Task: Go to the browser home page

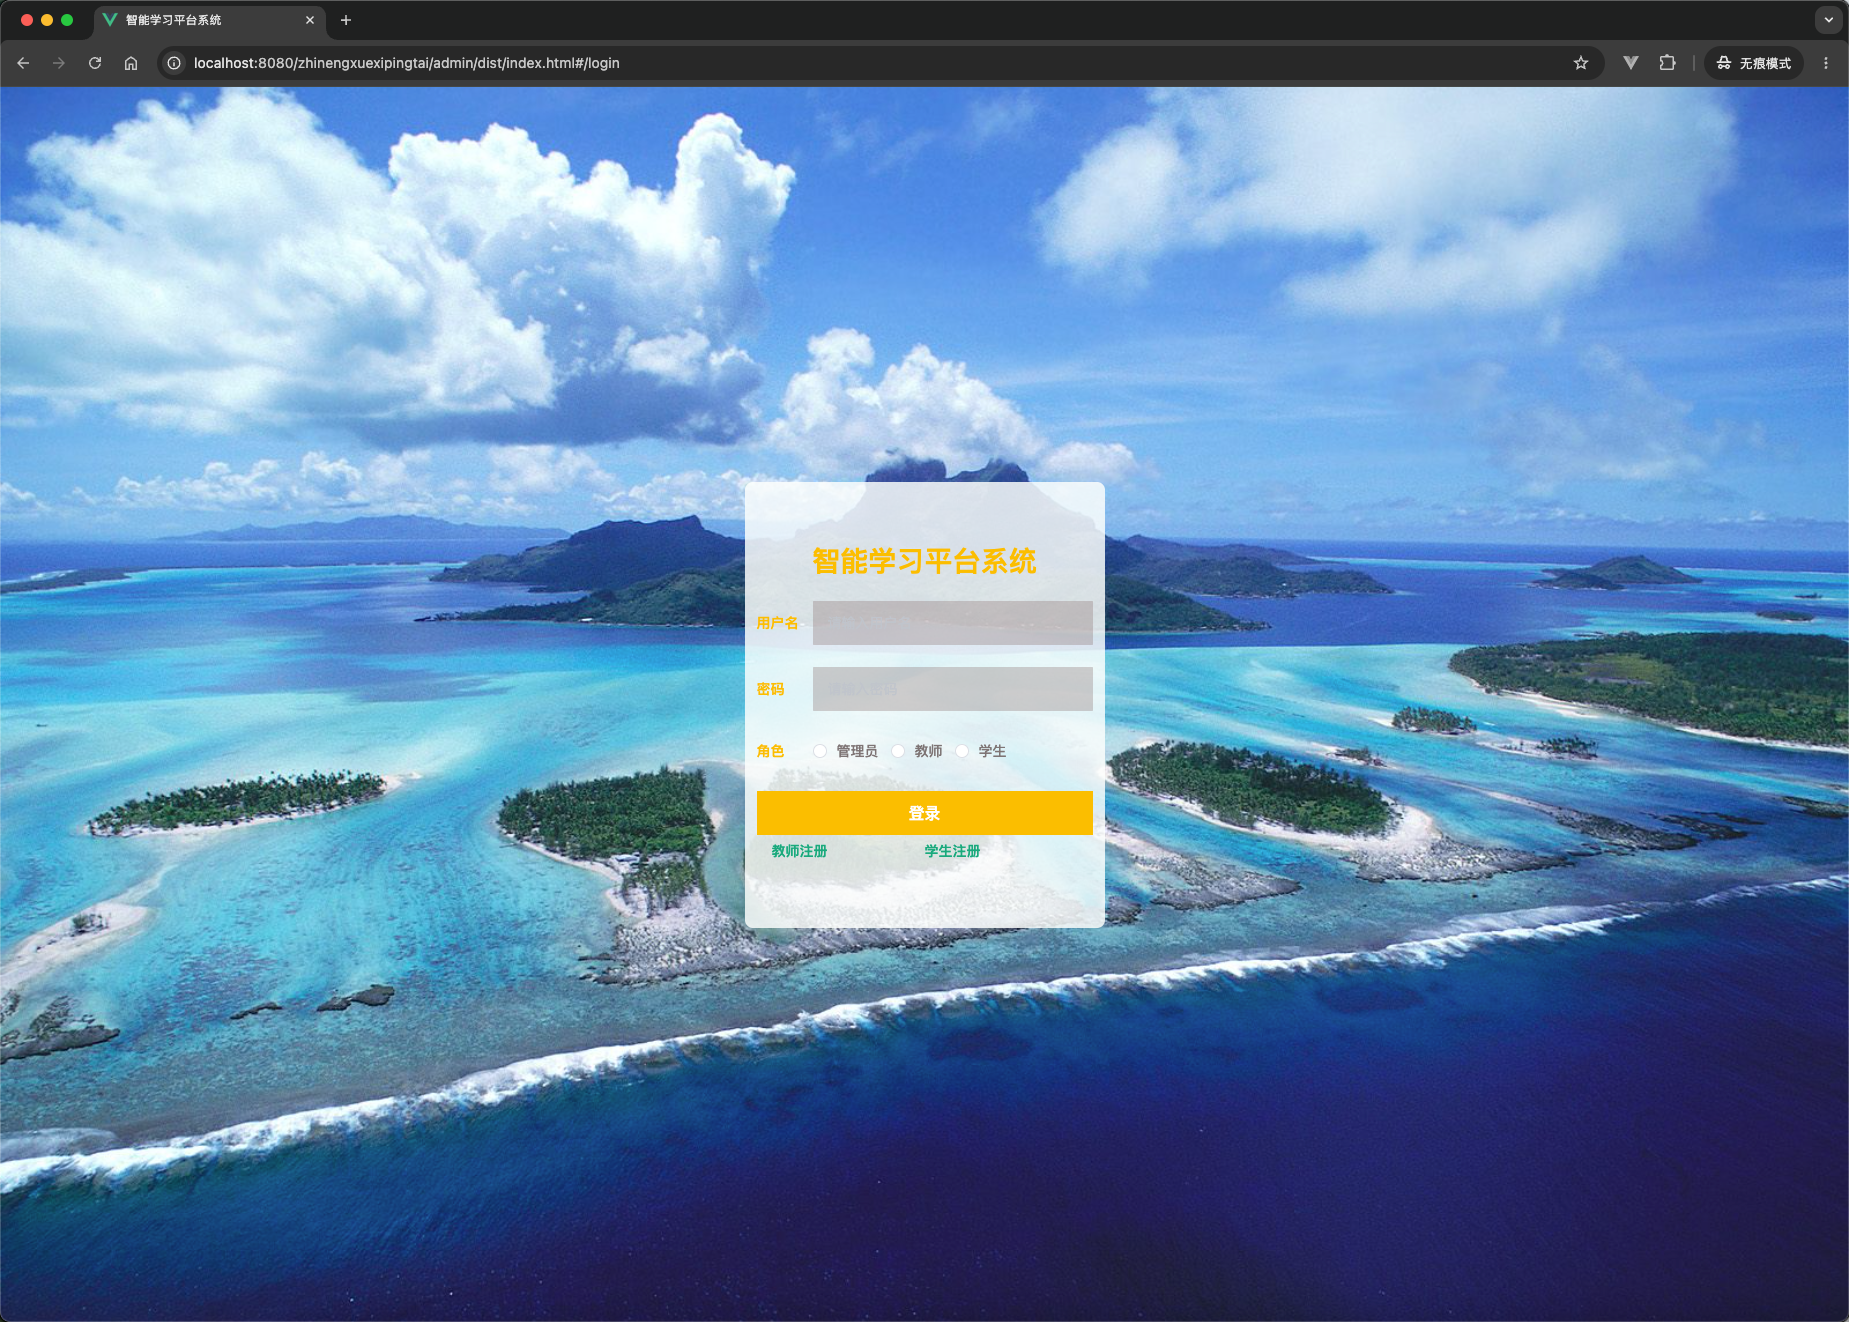Action: pos(131,63)
